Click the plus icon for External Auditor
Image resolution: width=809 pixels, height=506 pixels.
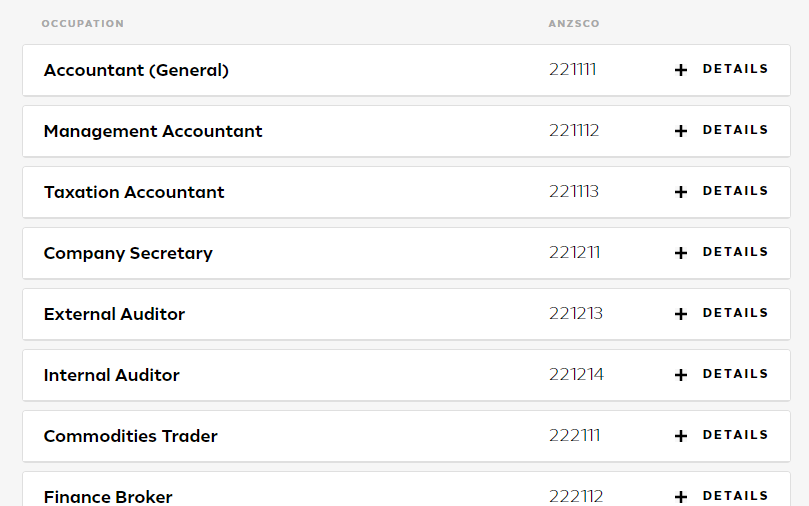point(681,314)
